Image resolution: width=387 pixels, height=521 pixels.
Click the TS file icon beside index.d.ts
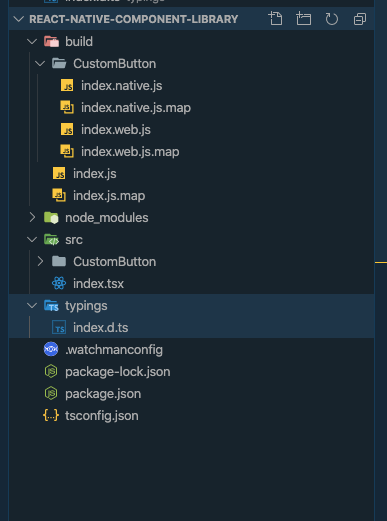[x=59, y=327]
